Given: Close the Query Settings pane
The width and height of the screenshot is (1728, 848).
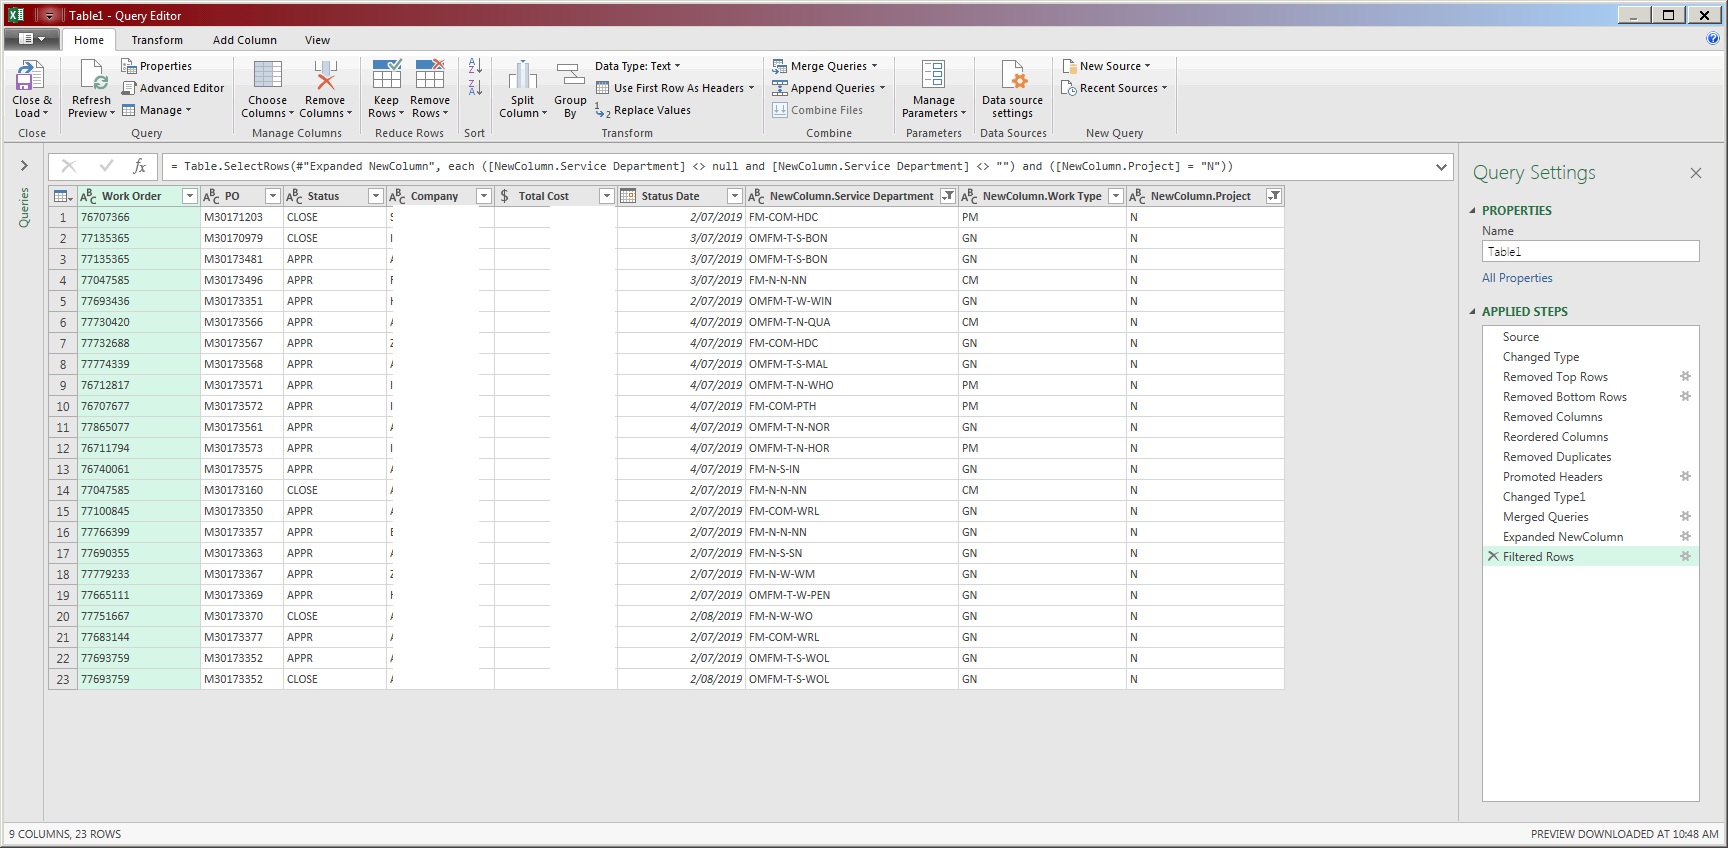Looking at the screenshot, I should click(1696, 173).
